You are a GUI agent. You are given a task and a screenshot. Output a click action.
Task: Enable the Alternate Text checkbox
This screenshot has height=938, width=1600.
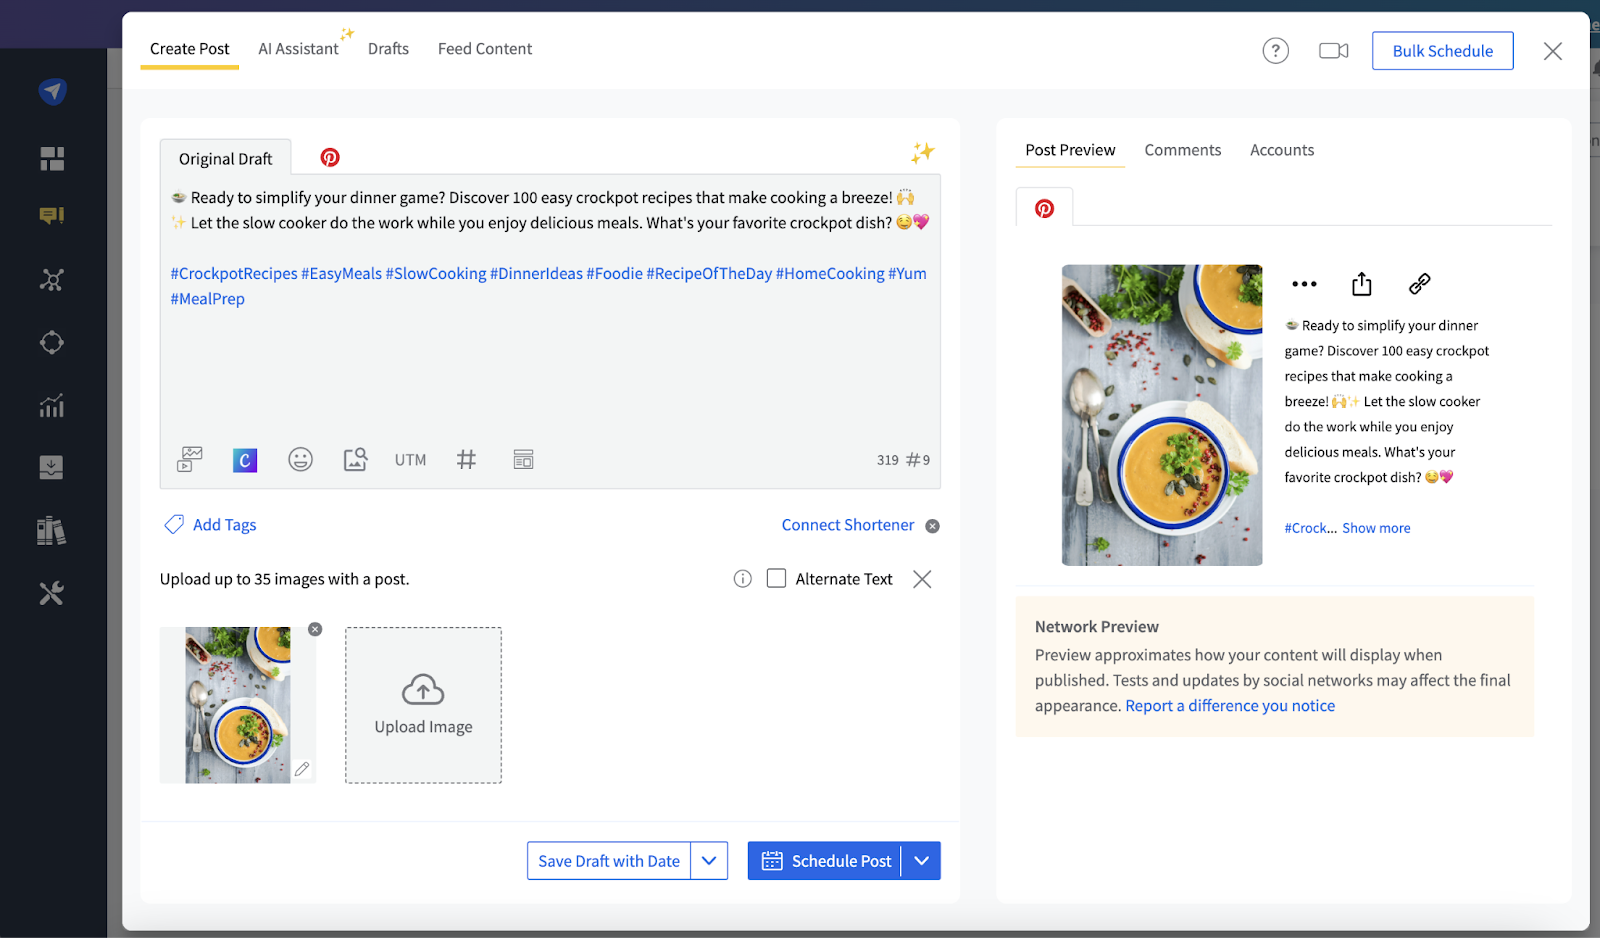pyautogui.click(x=775, y=578)
